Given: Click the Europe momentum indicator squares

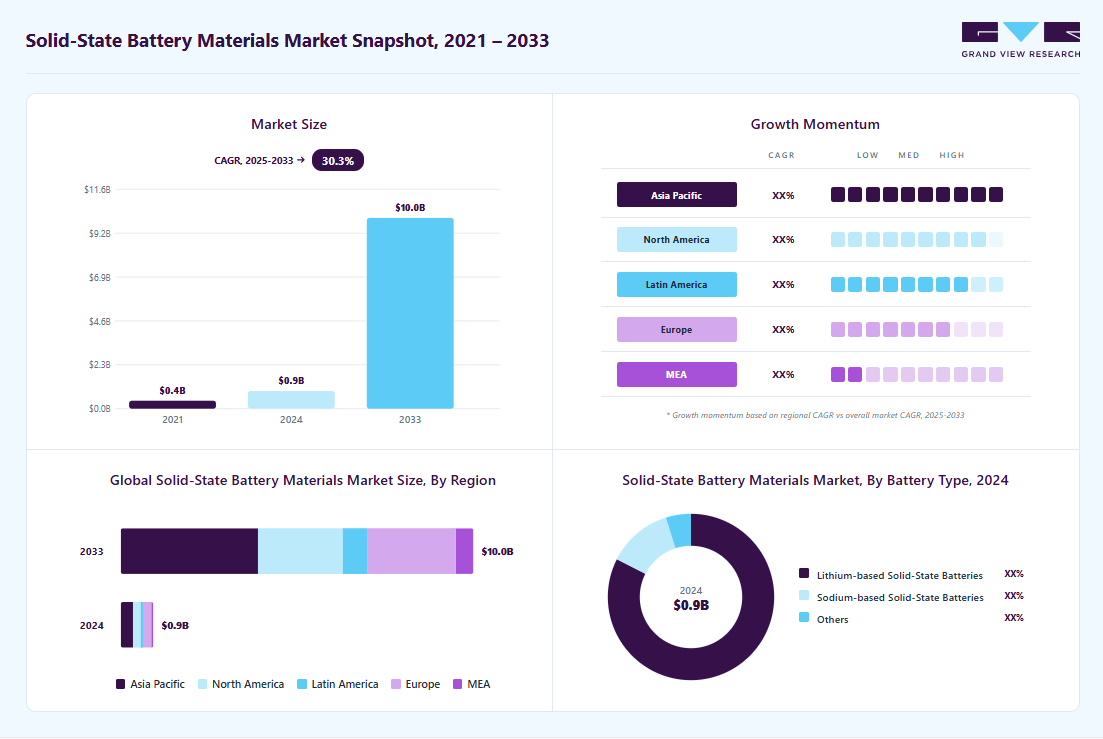Looking at the screenshot, I should [x=917, y=330].
